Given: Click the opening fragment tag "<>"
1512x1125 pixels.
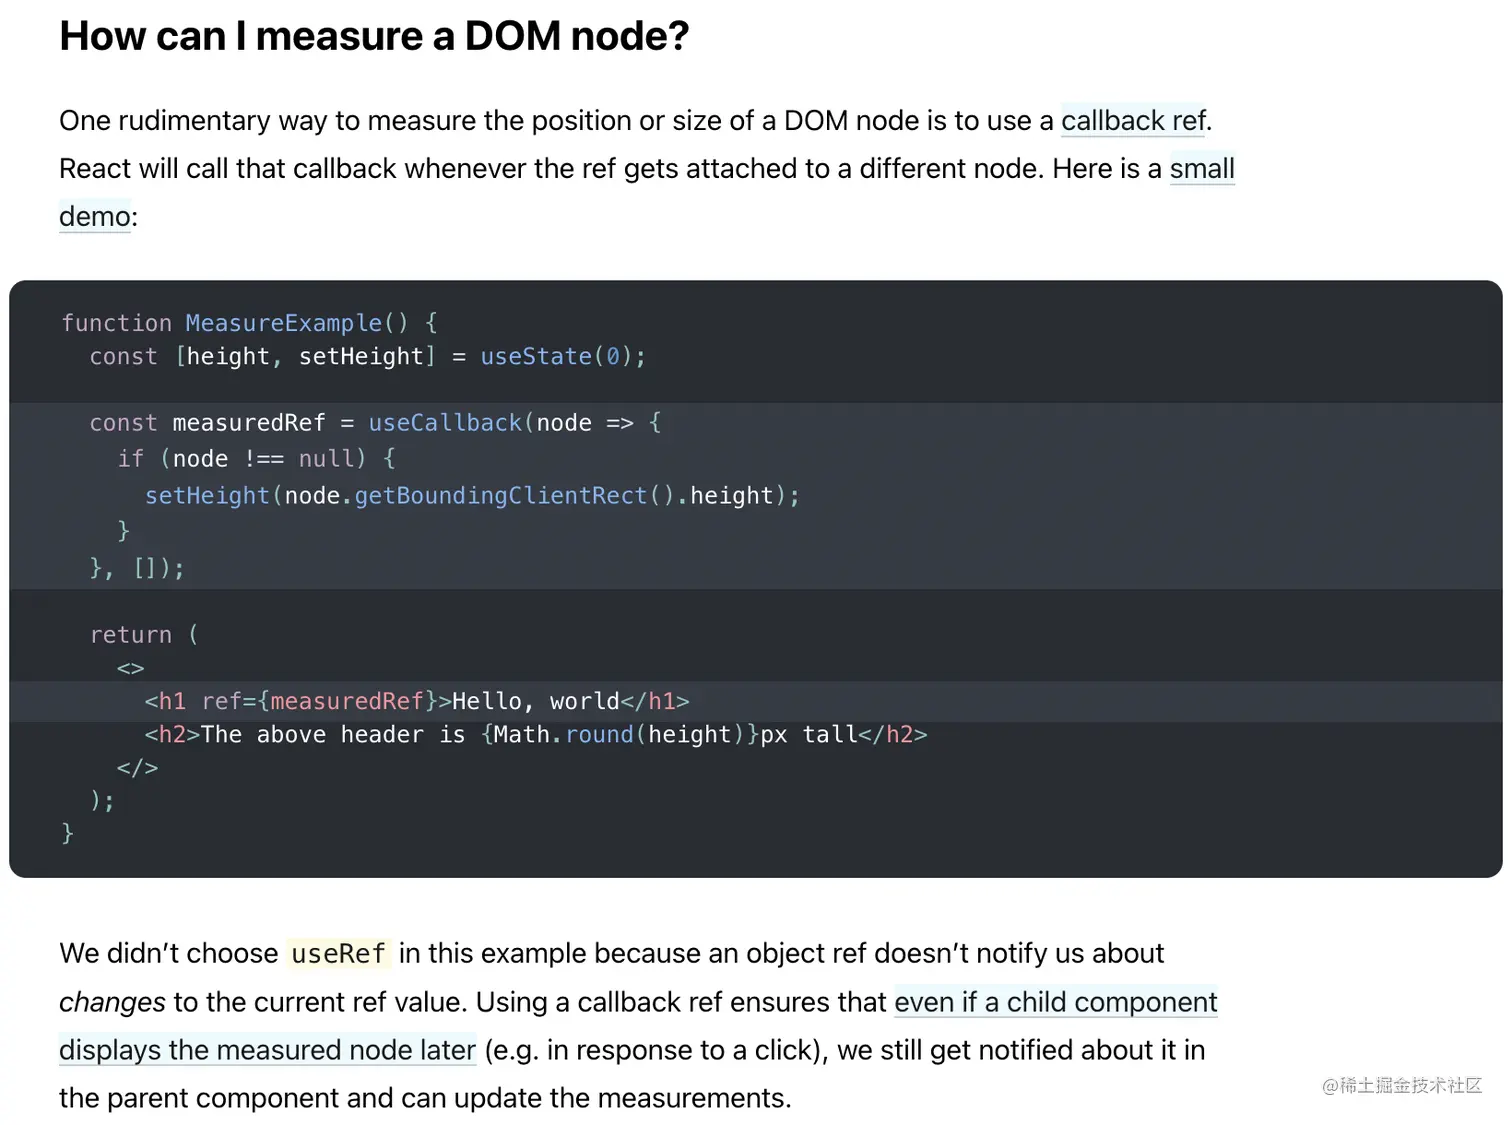Looking at the screenshot, I should click(131, 668).
